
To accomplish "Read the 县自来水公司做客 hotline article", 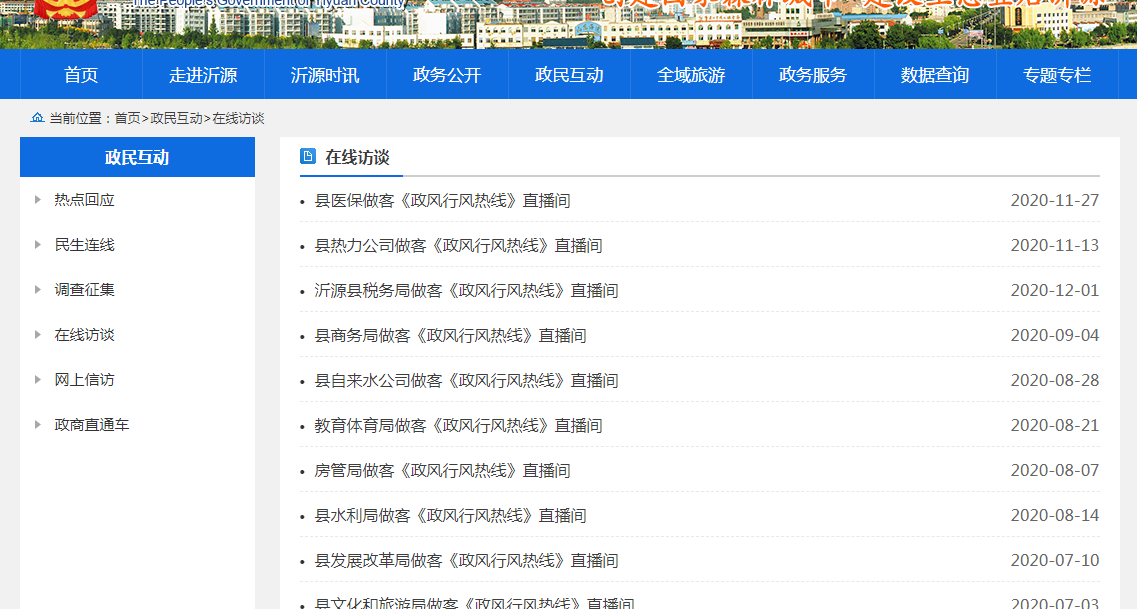I will [466, 381].
